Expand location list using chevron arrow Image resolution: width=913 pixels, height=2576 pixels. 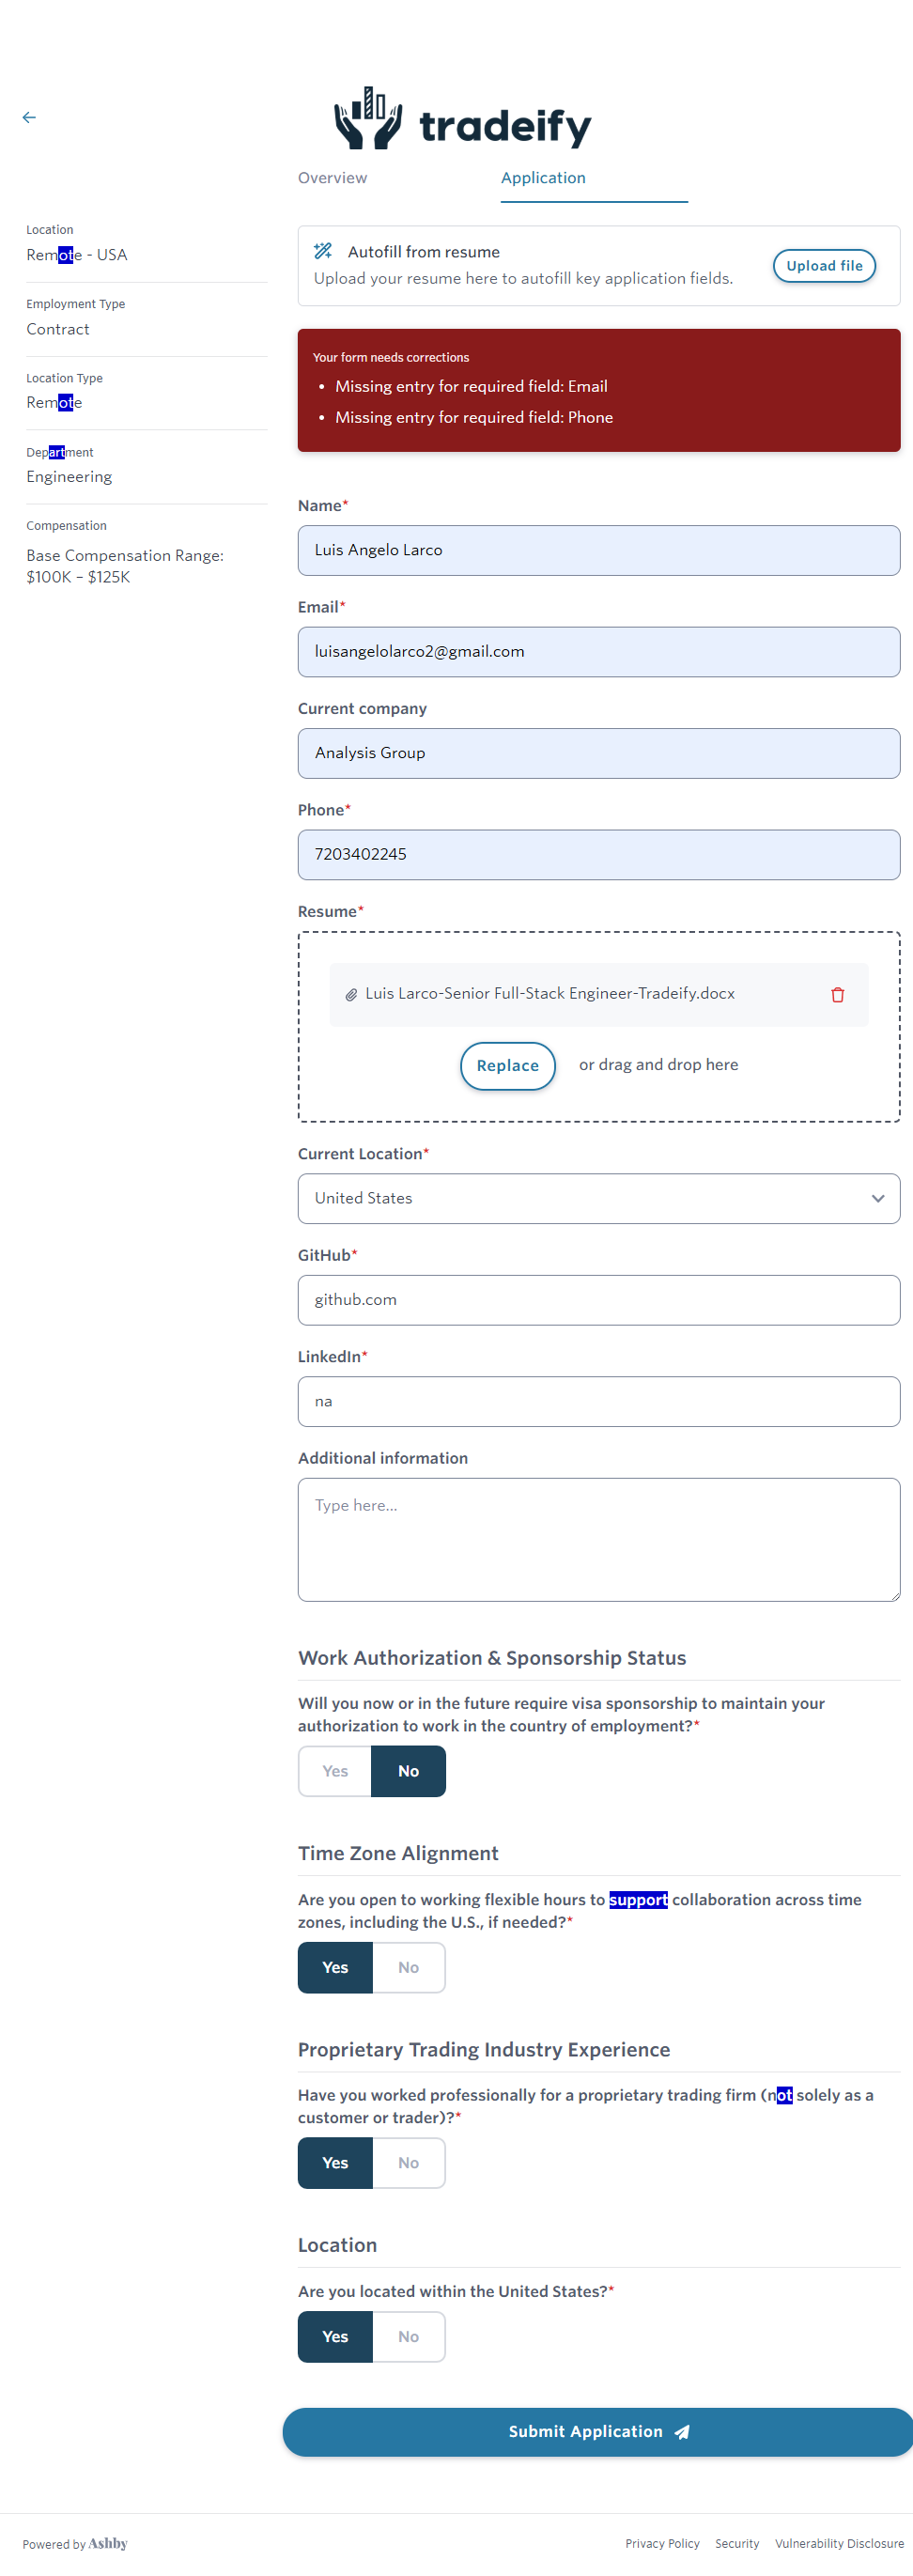point(877,1198)
